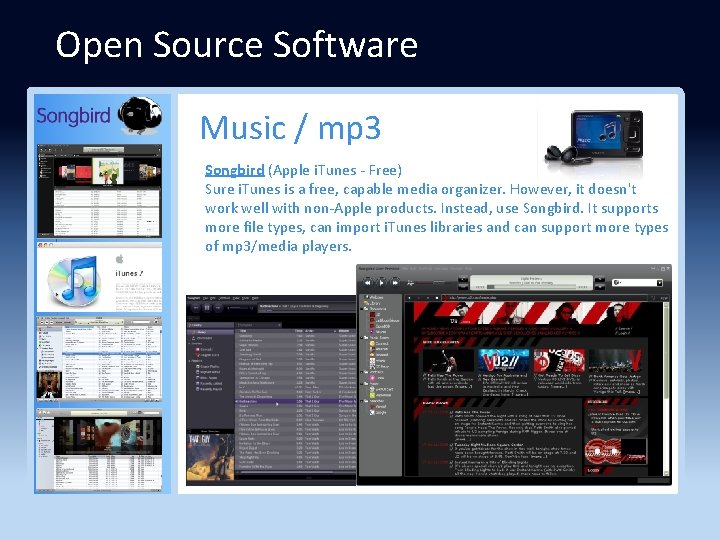Open the iTunes 7 logo thumbnail
This screenshot has height=540, width=720.
99,278
